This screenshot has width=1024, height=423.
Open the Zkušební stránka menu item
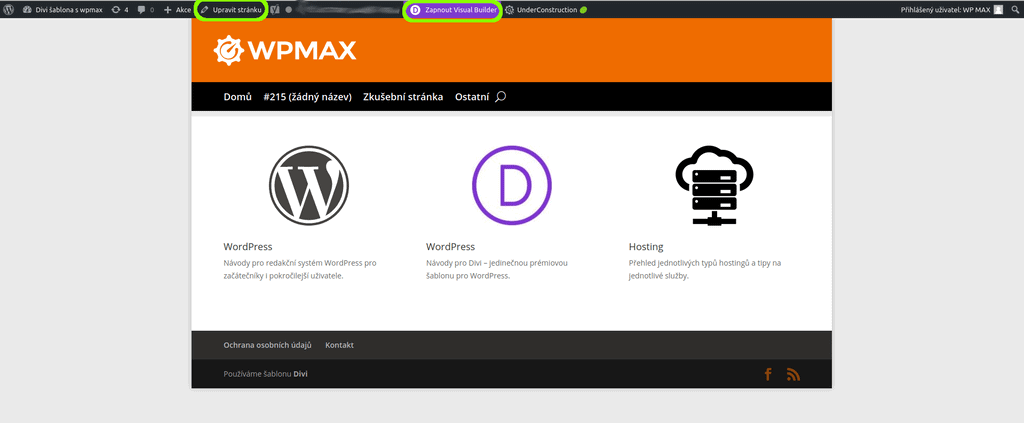403,97
